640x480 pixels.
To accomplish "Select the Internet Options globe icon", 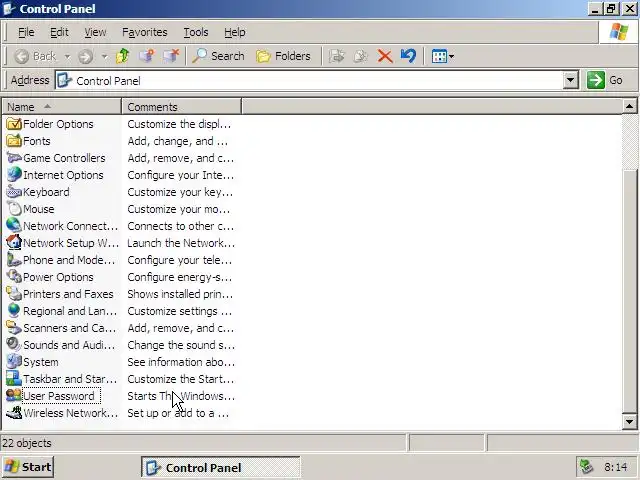I will [14, 175].
